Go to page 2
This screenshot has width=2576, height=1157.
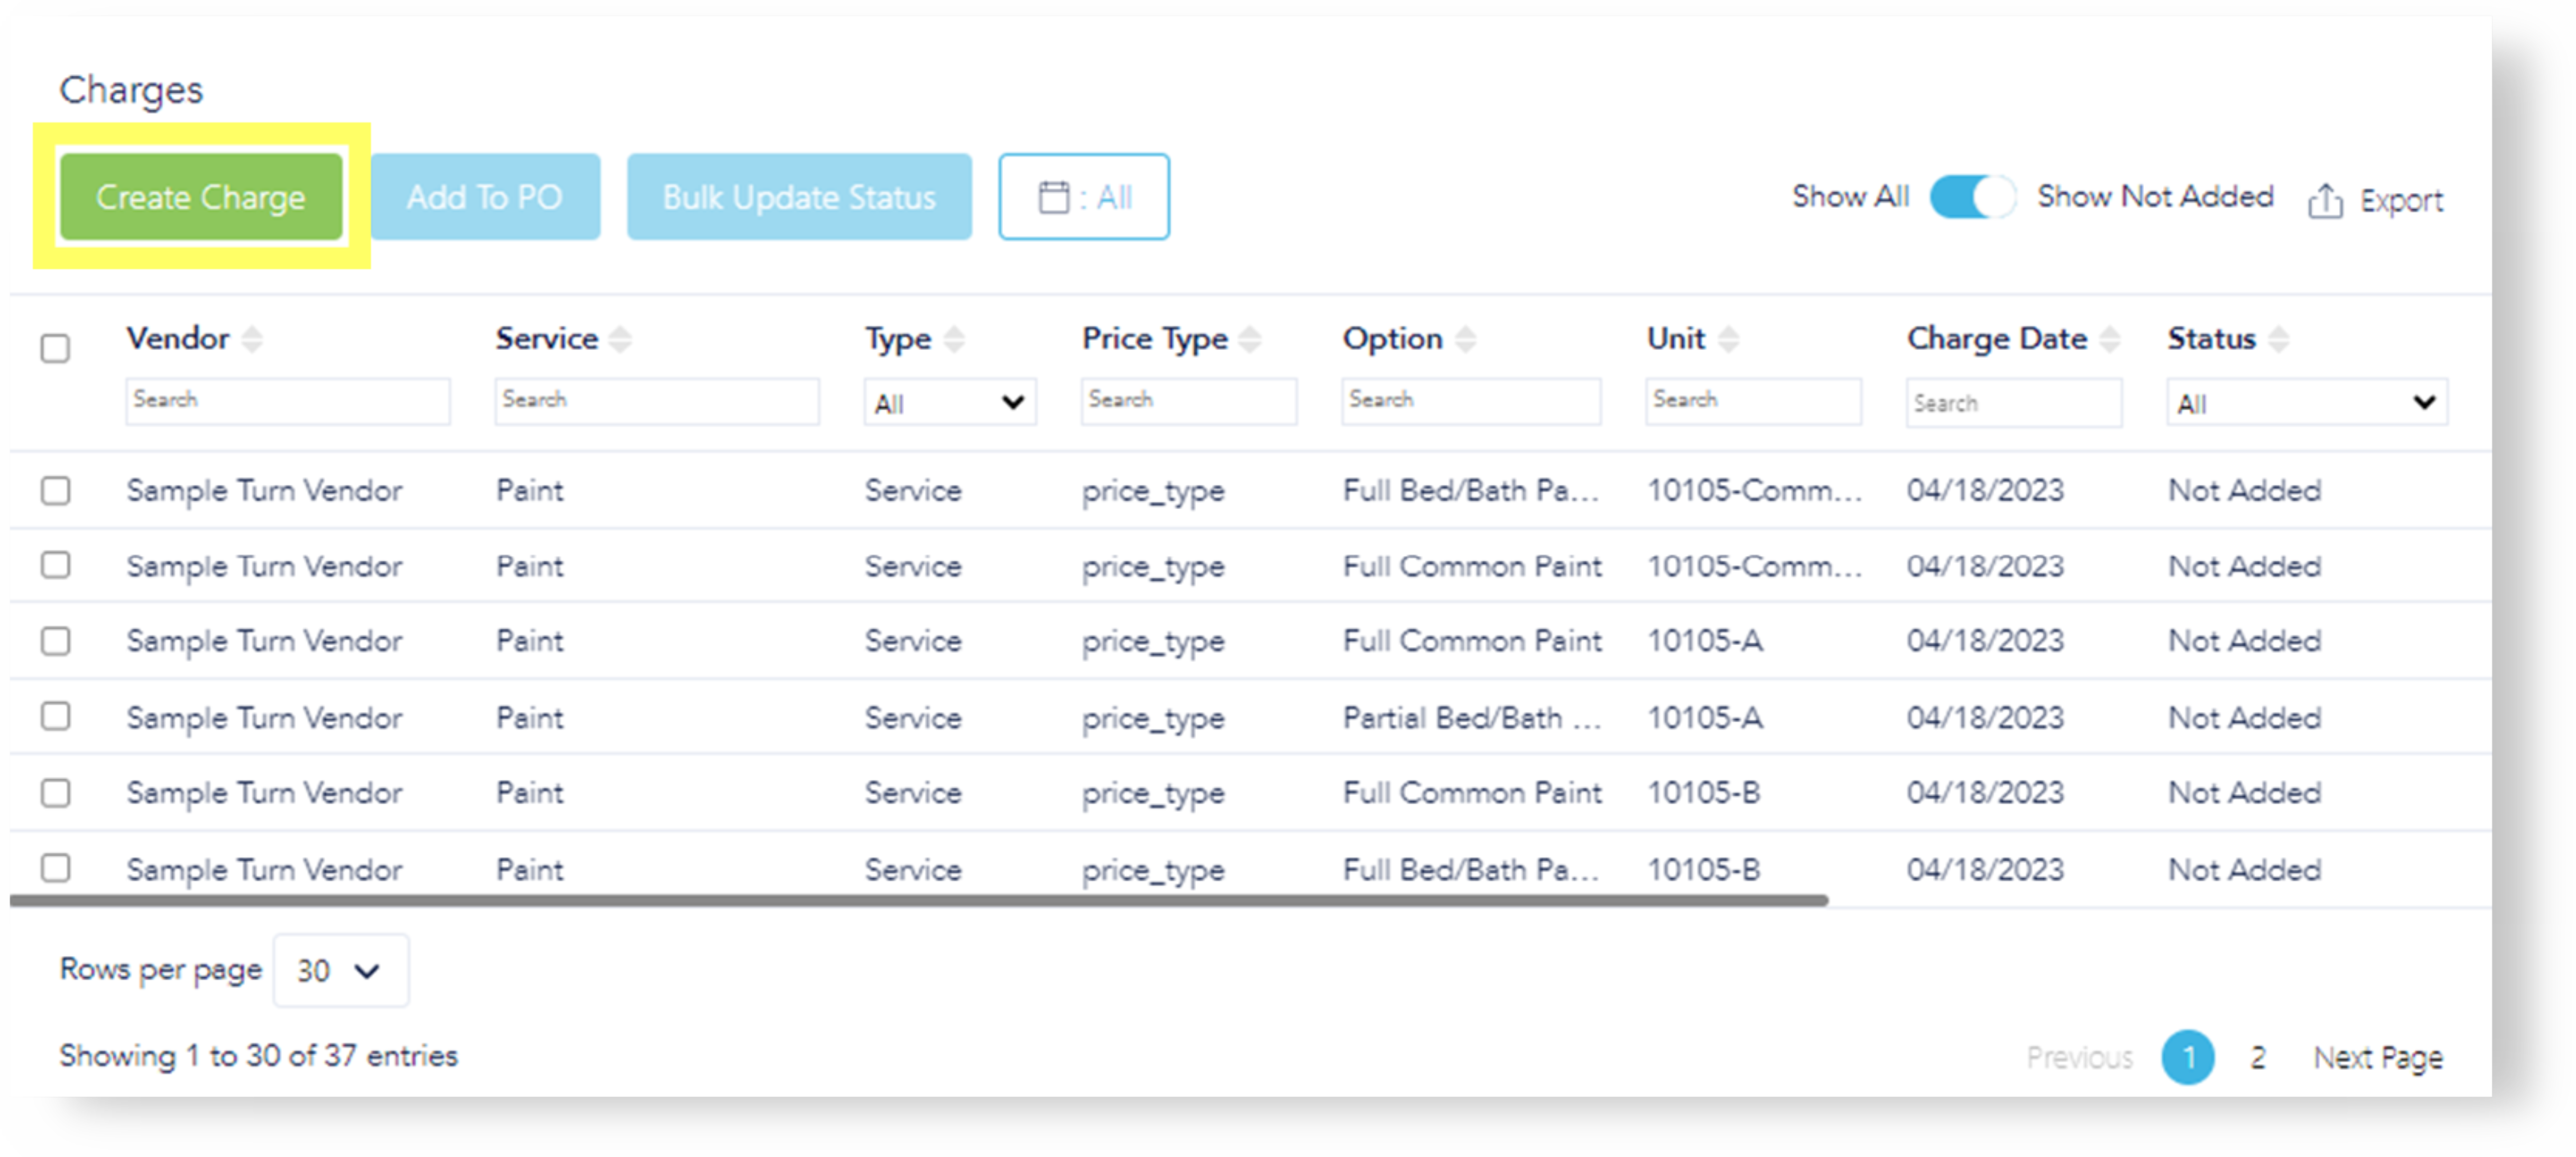click(x=2258, y=1057)
